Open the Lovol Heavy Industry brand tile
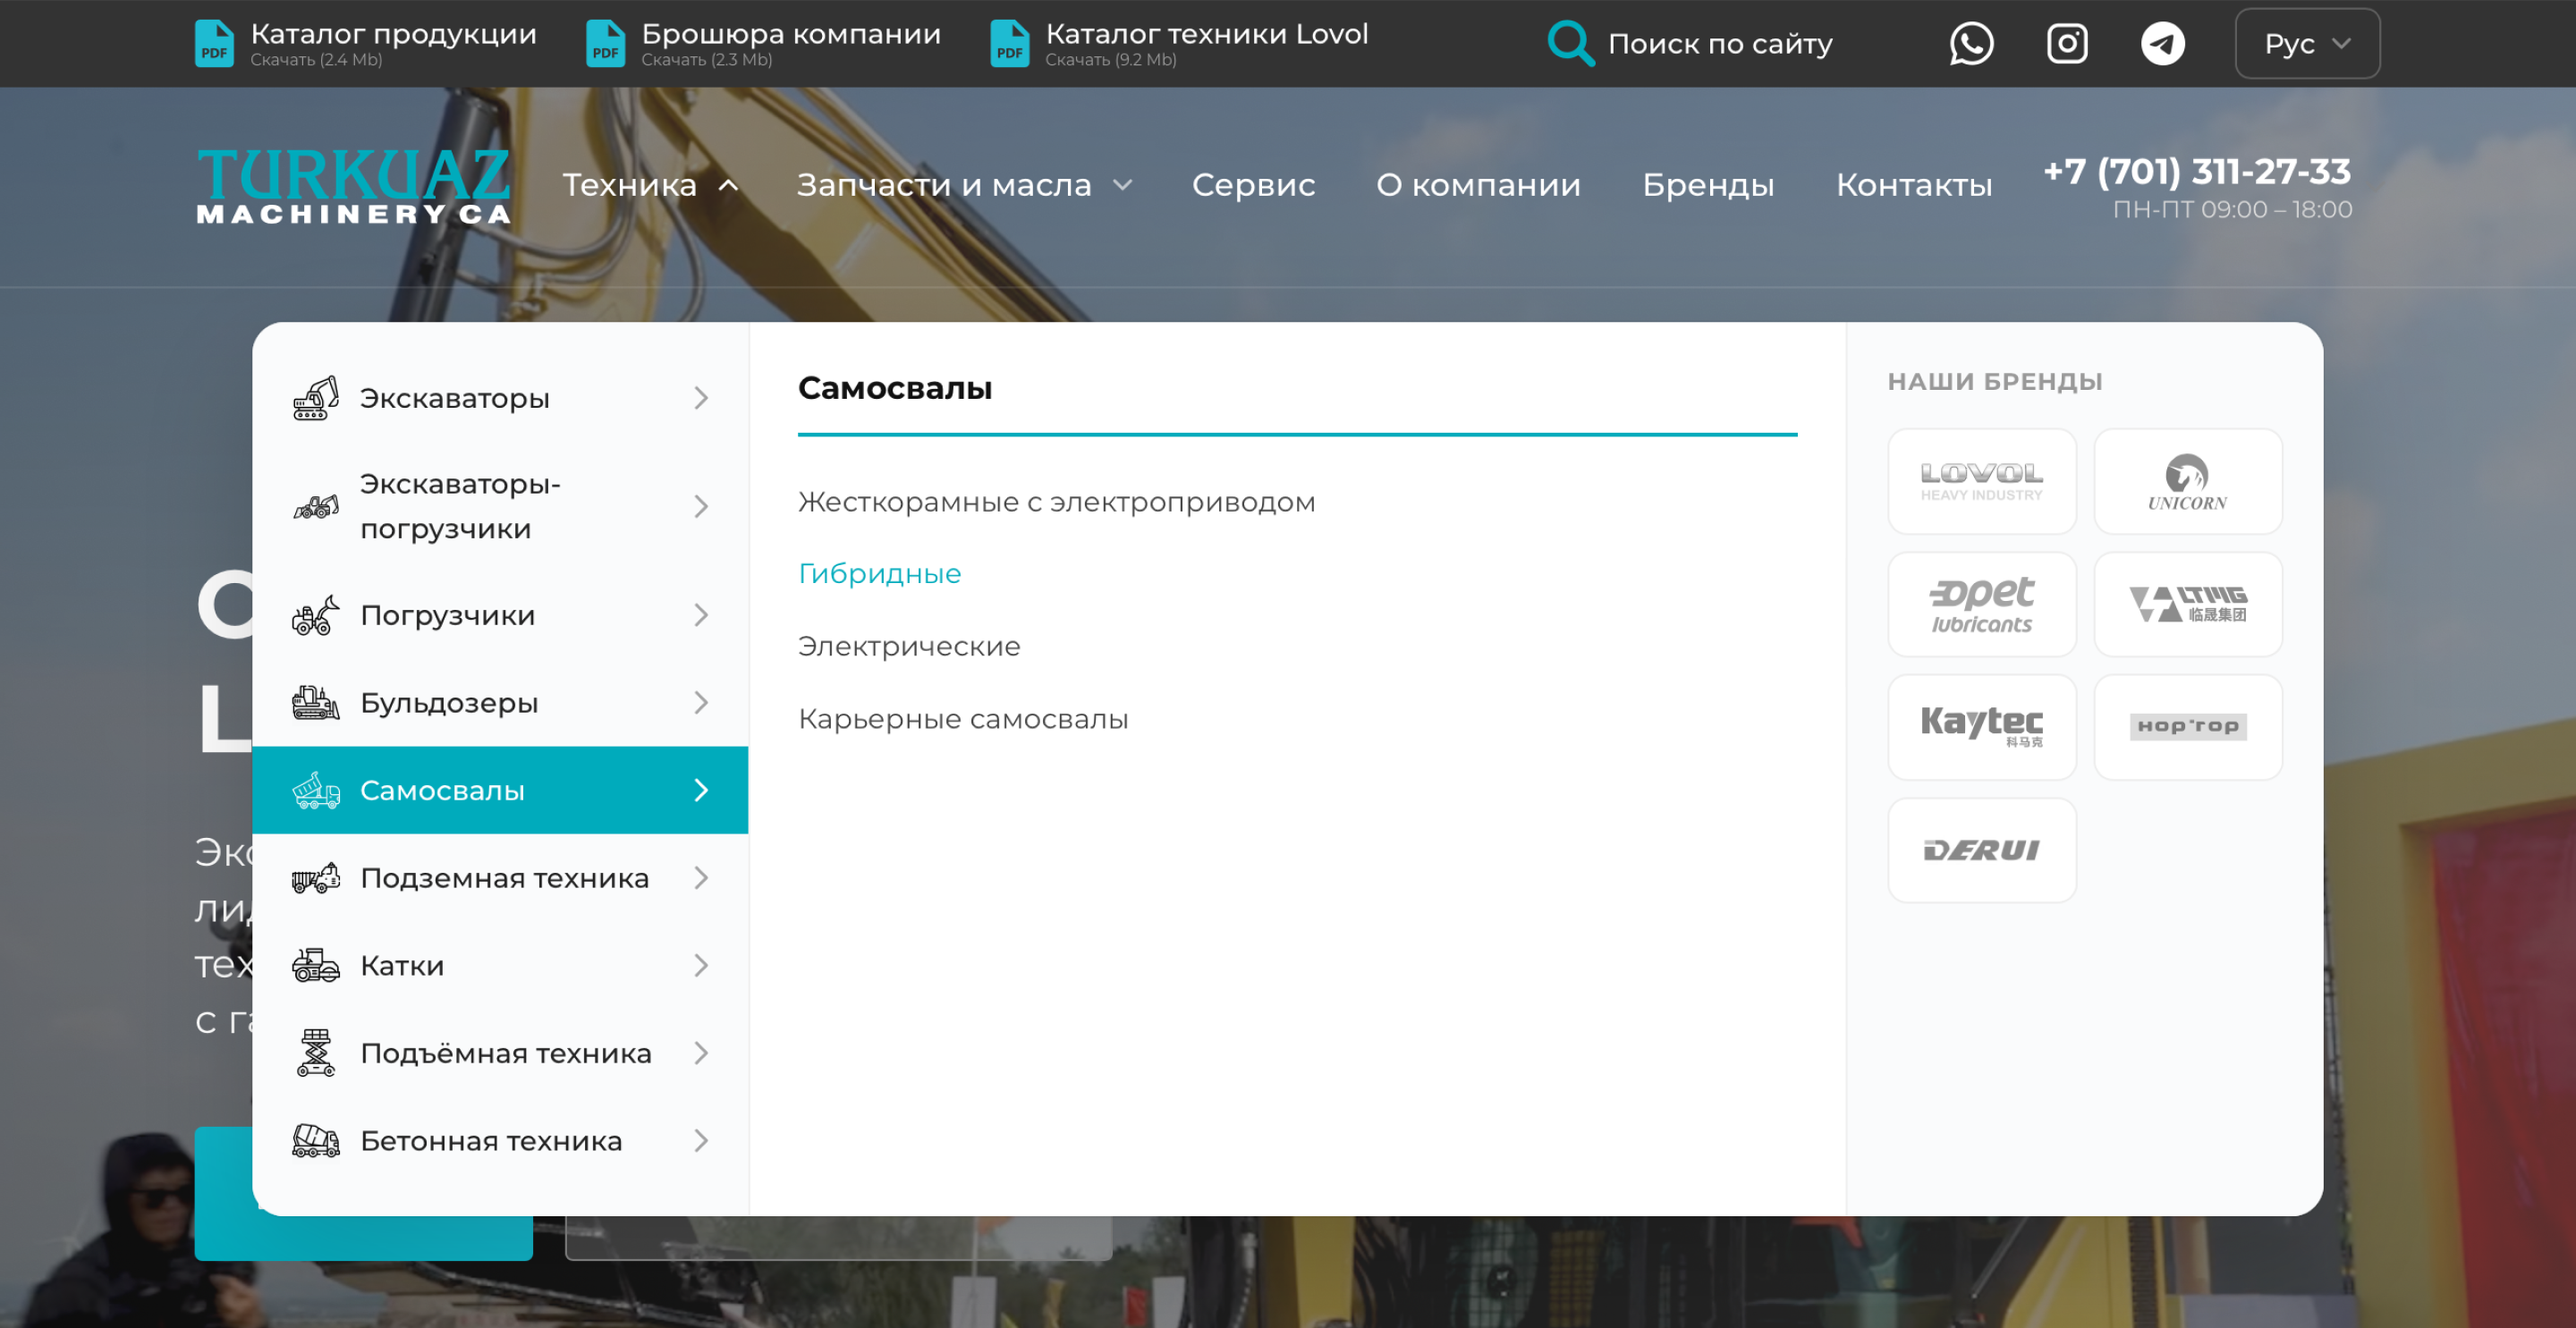2576x1328 pixels. coord(1981,482)
